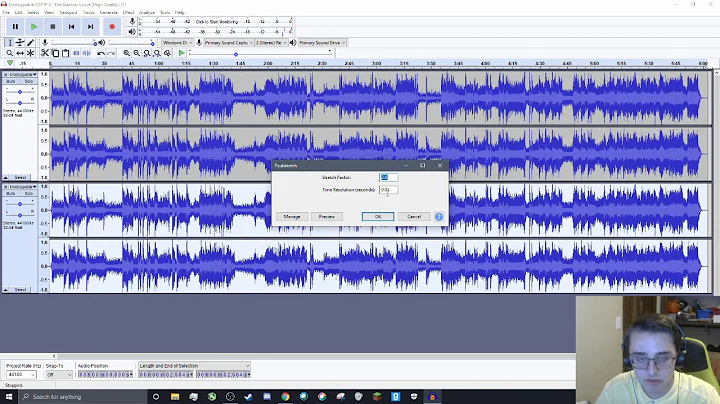The image size is (720, 404).
Task: Select the Draw pencil tool
Action: click(31, 43)
